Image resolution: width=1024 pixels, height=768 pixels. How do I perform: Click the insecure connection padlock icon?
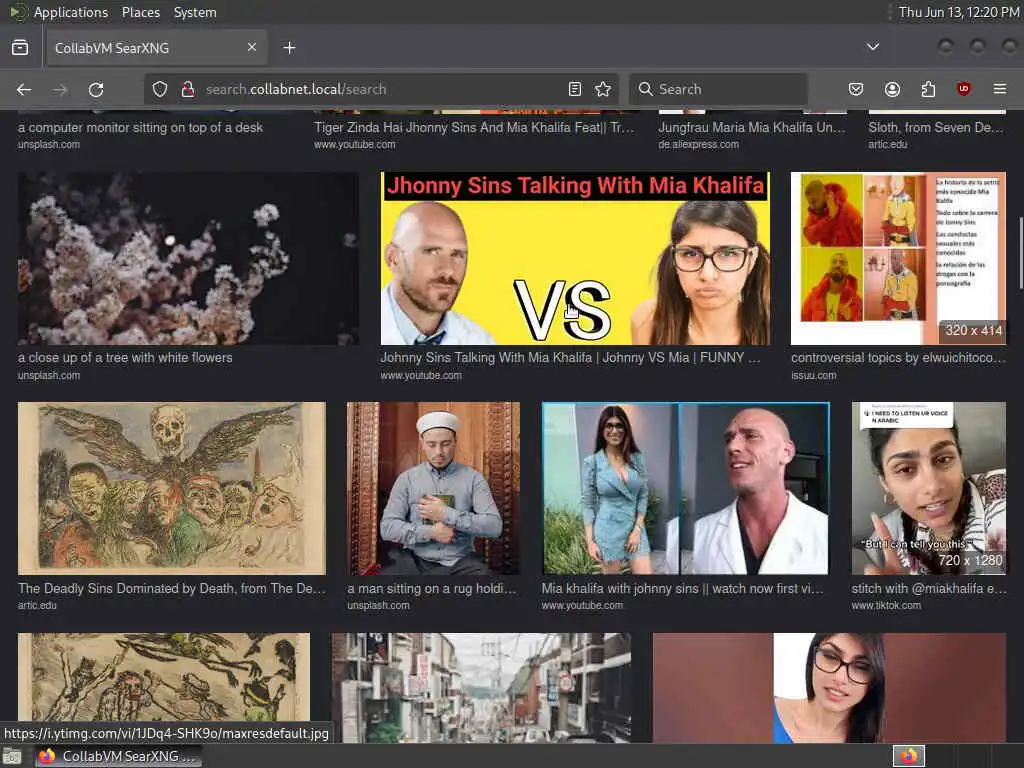pos(187,89)
